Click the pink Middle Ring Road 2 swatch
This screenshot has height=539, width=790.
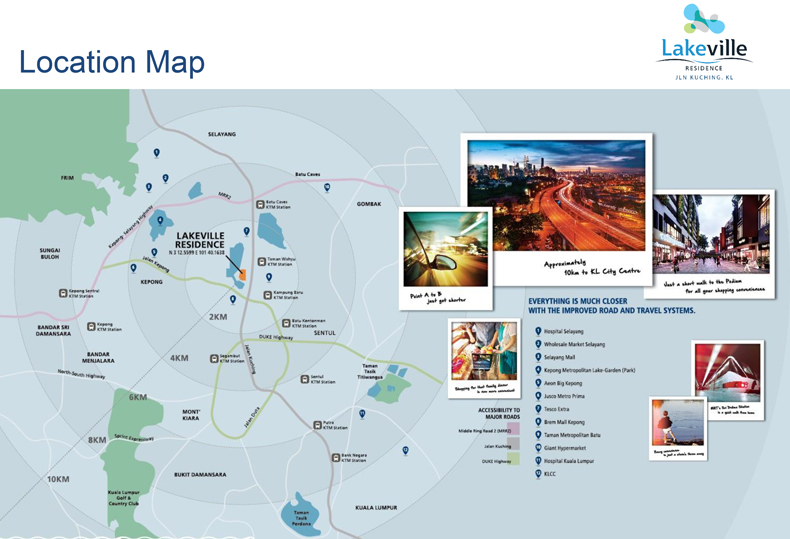[x=513, y=429]
